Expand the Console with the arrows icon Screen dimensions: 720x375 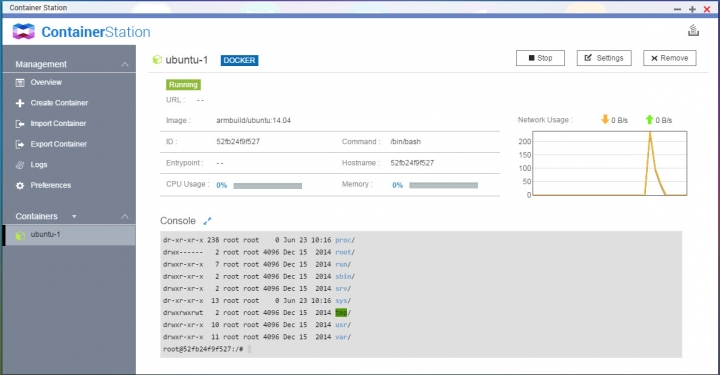pyautogui.click(x=207, y=221)
